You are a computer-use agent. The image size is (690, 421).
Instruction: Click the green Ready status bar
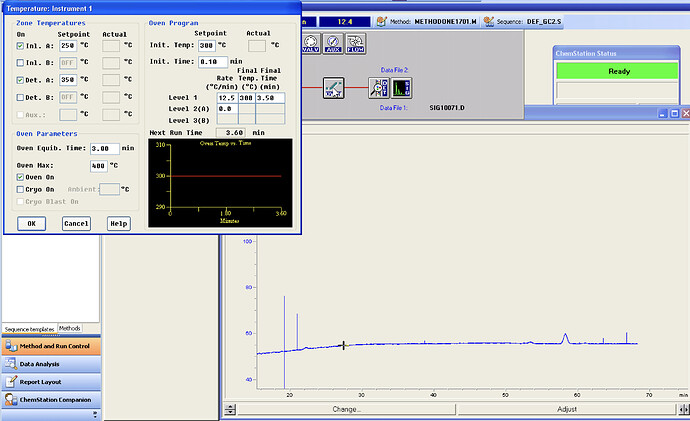(x=617, y=71)
